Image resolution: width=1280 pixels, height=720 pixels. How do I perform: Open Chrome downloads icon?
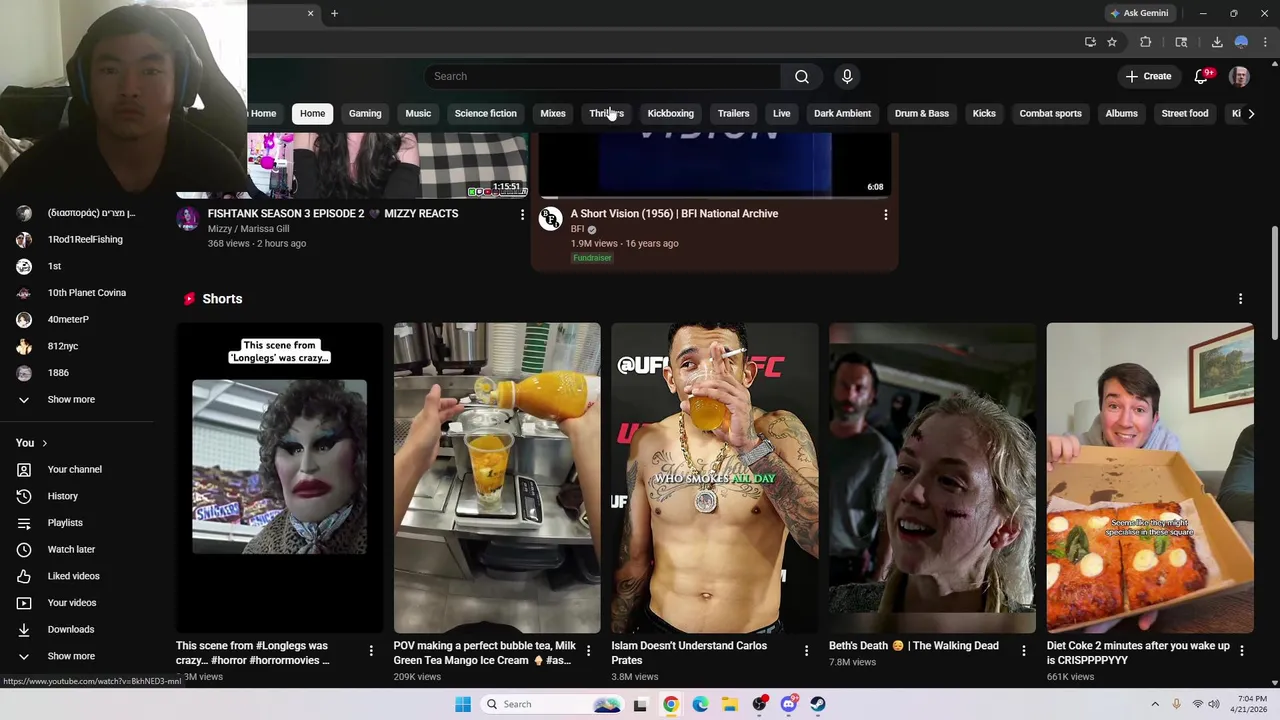1217,42
